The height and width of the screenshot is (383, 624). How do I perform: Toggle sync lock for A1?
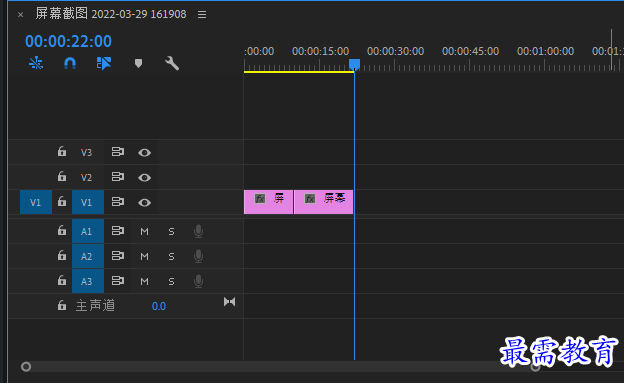pyautogui.click(x=117, y=231)
